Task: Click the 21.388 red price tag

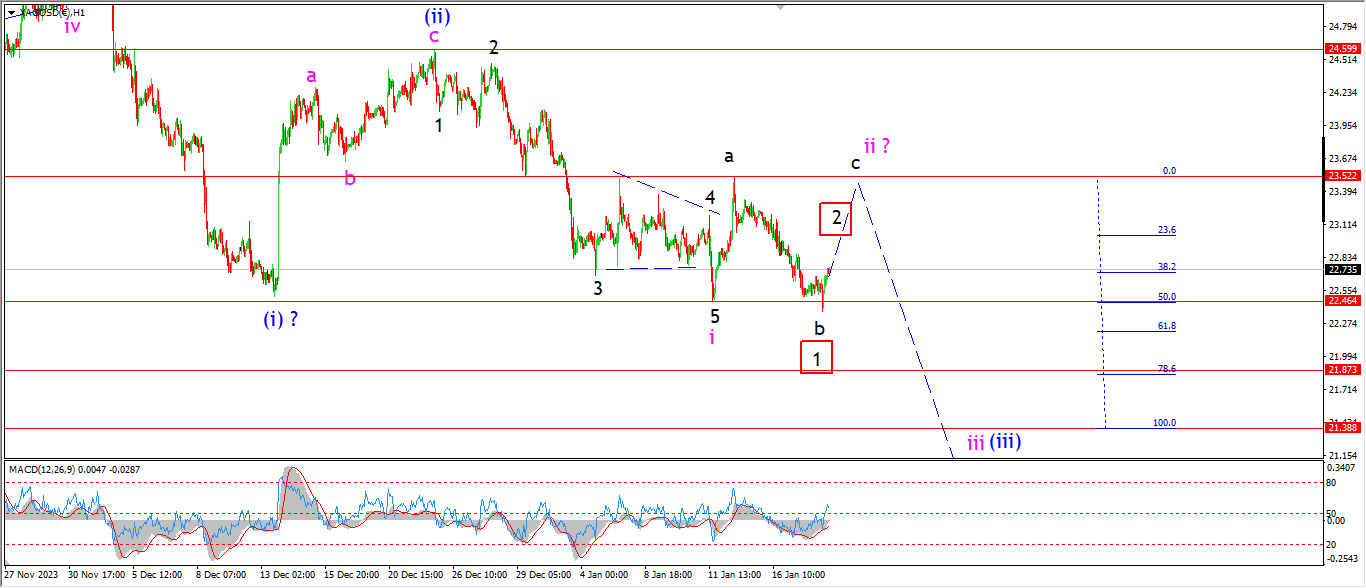Action: pyautogui.click(x=1341, y=428)
